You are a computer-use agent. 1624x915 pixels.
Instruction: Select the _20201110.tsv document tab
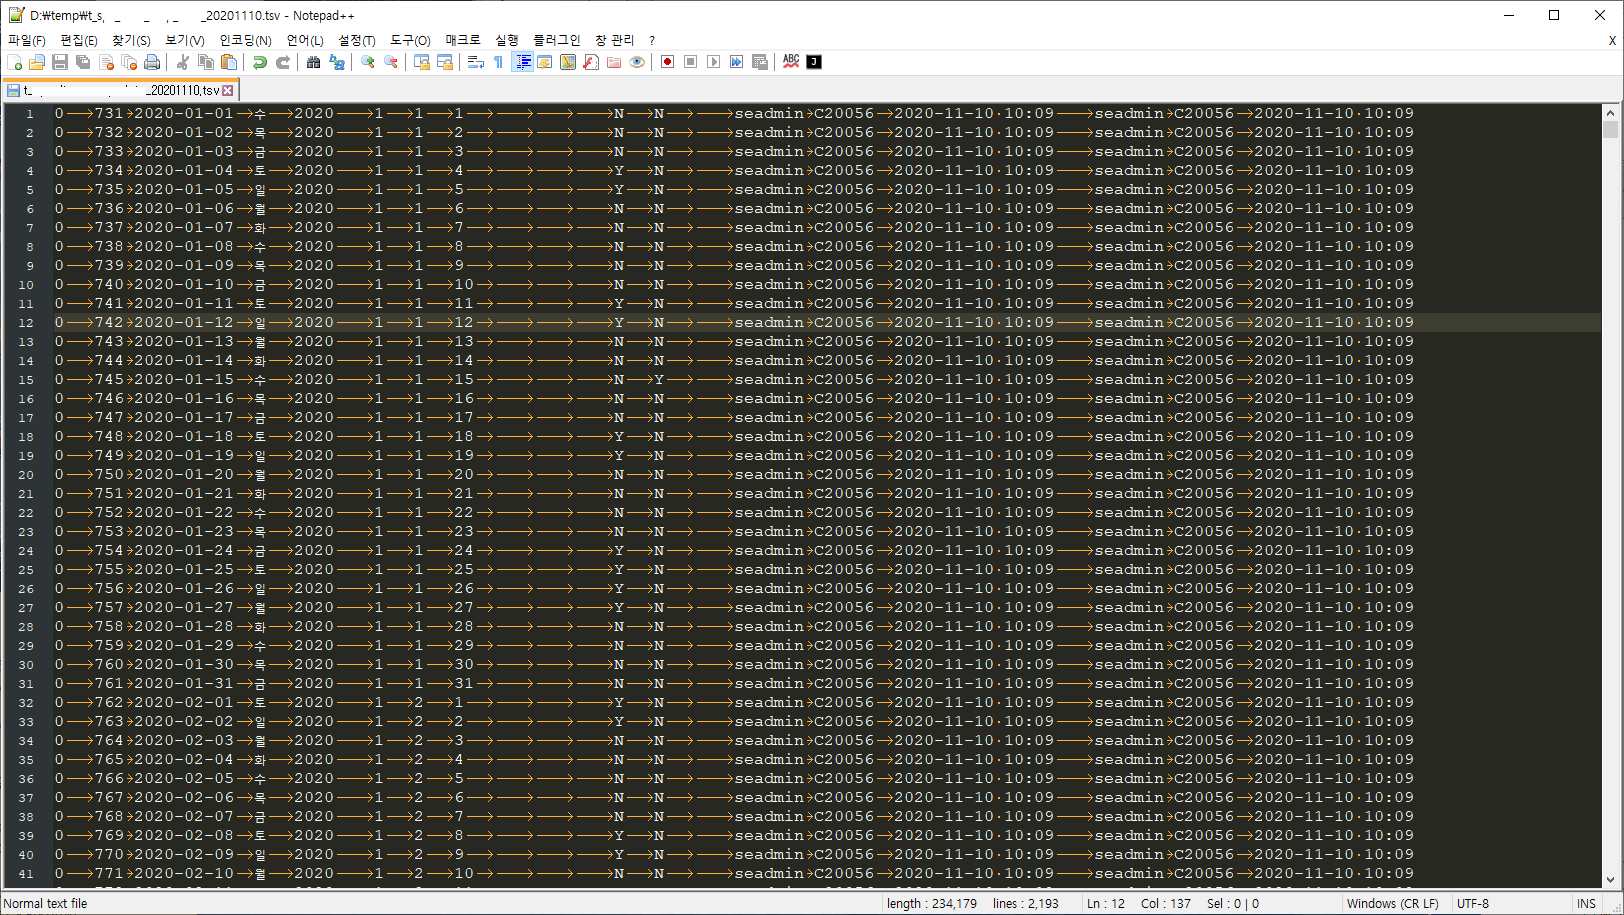point(120,90)
